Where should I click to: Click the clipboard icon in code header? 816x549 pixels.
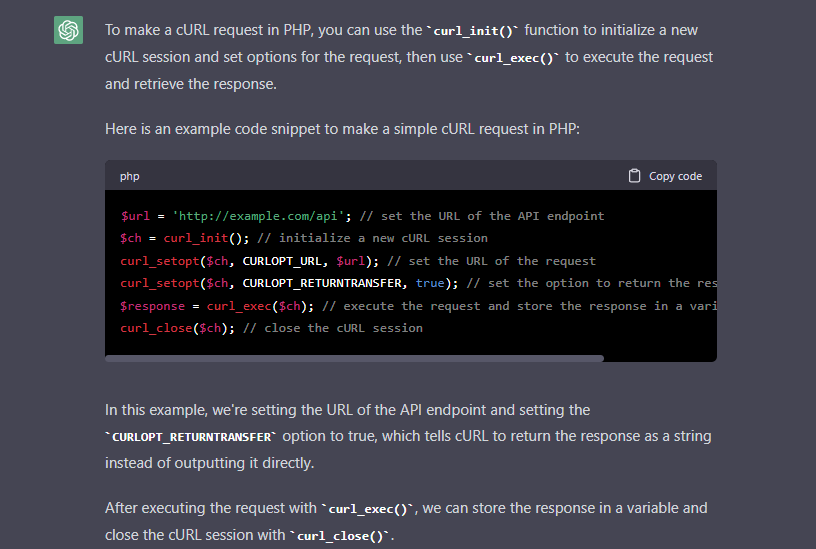coord(634,176)
